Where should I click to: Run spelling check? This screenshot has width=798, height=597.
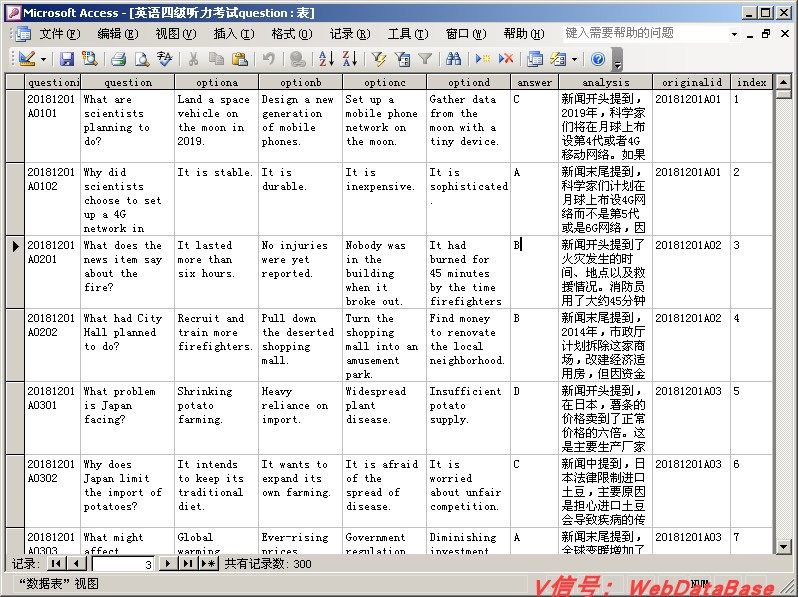(164, 59)
